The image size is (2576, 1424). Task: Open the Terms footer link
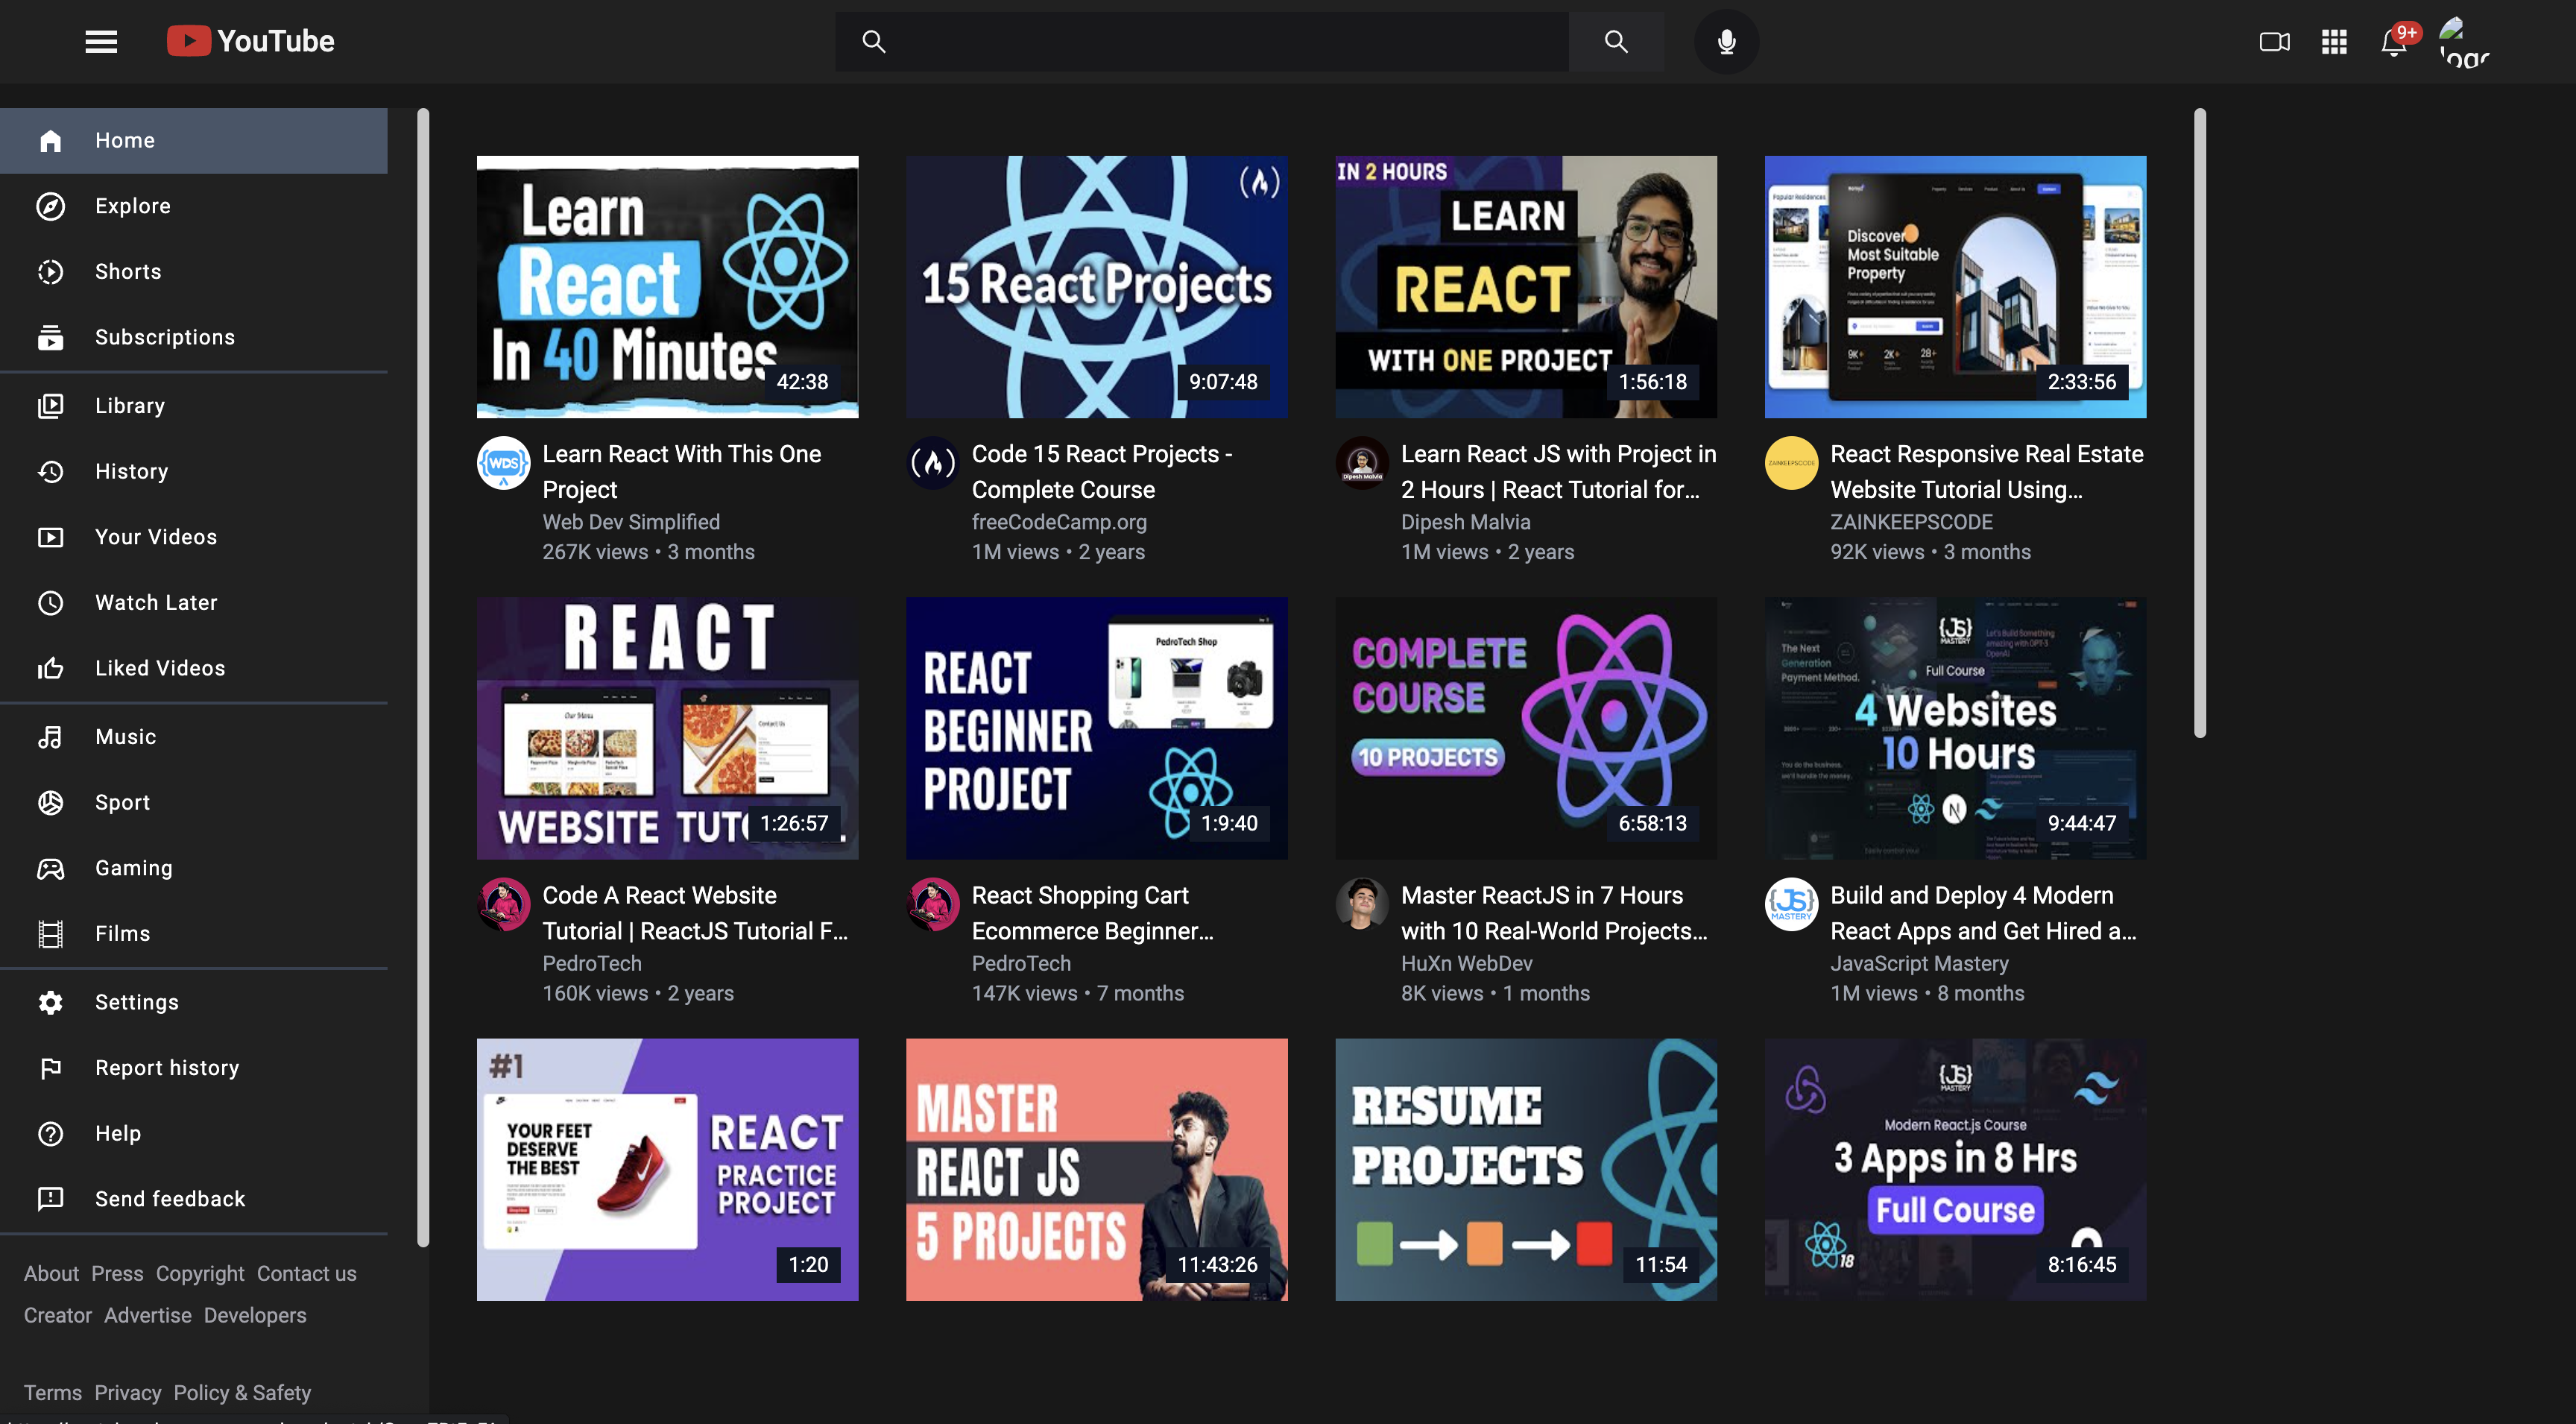[53, 1393]
